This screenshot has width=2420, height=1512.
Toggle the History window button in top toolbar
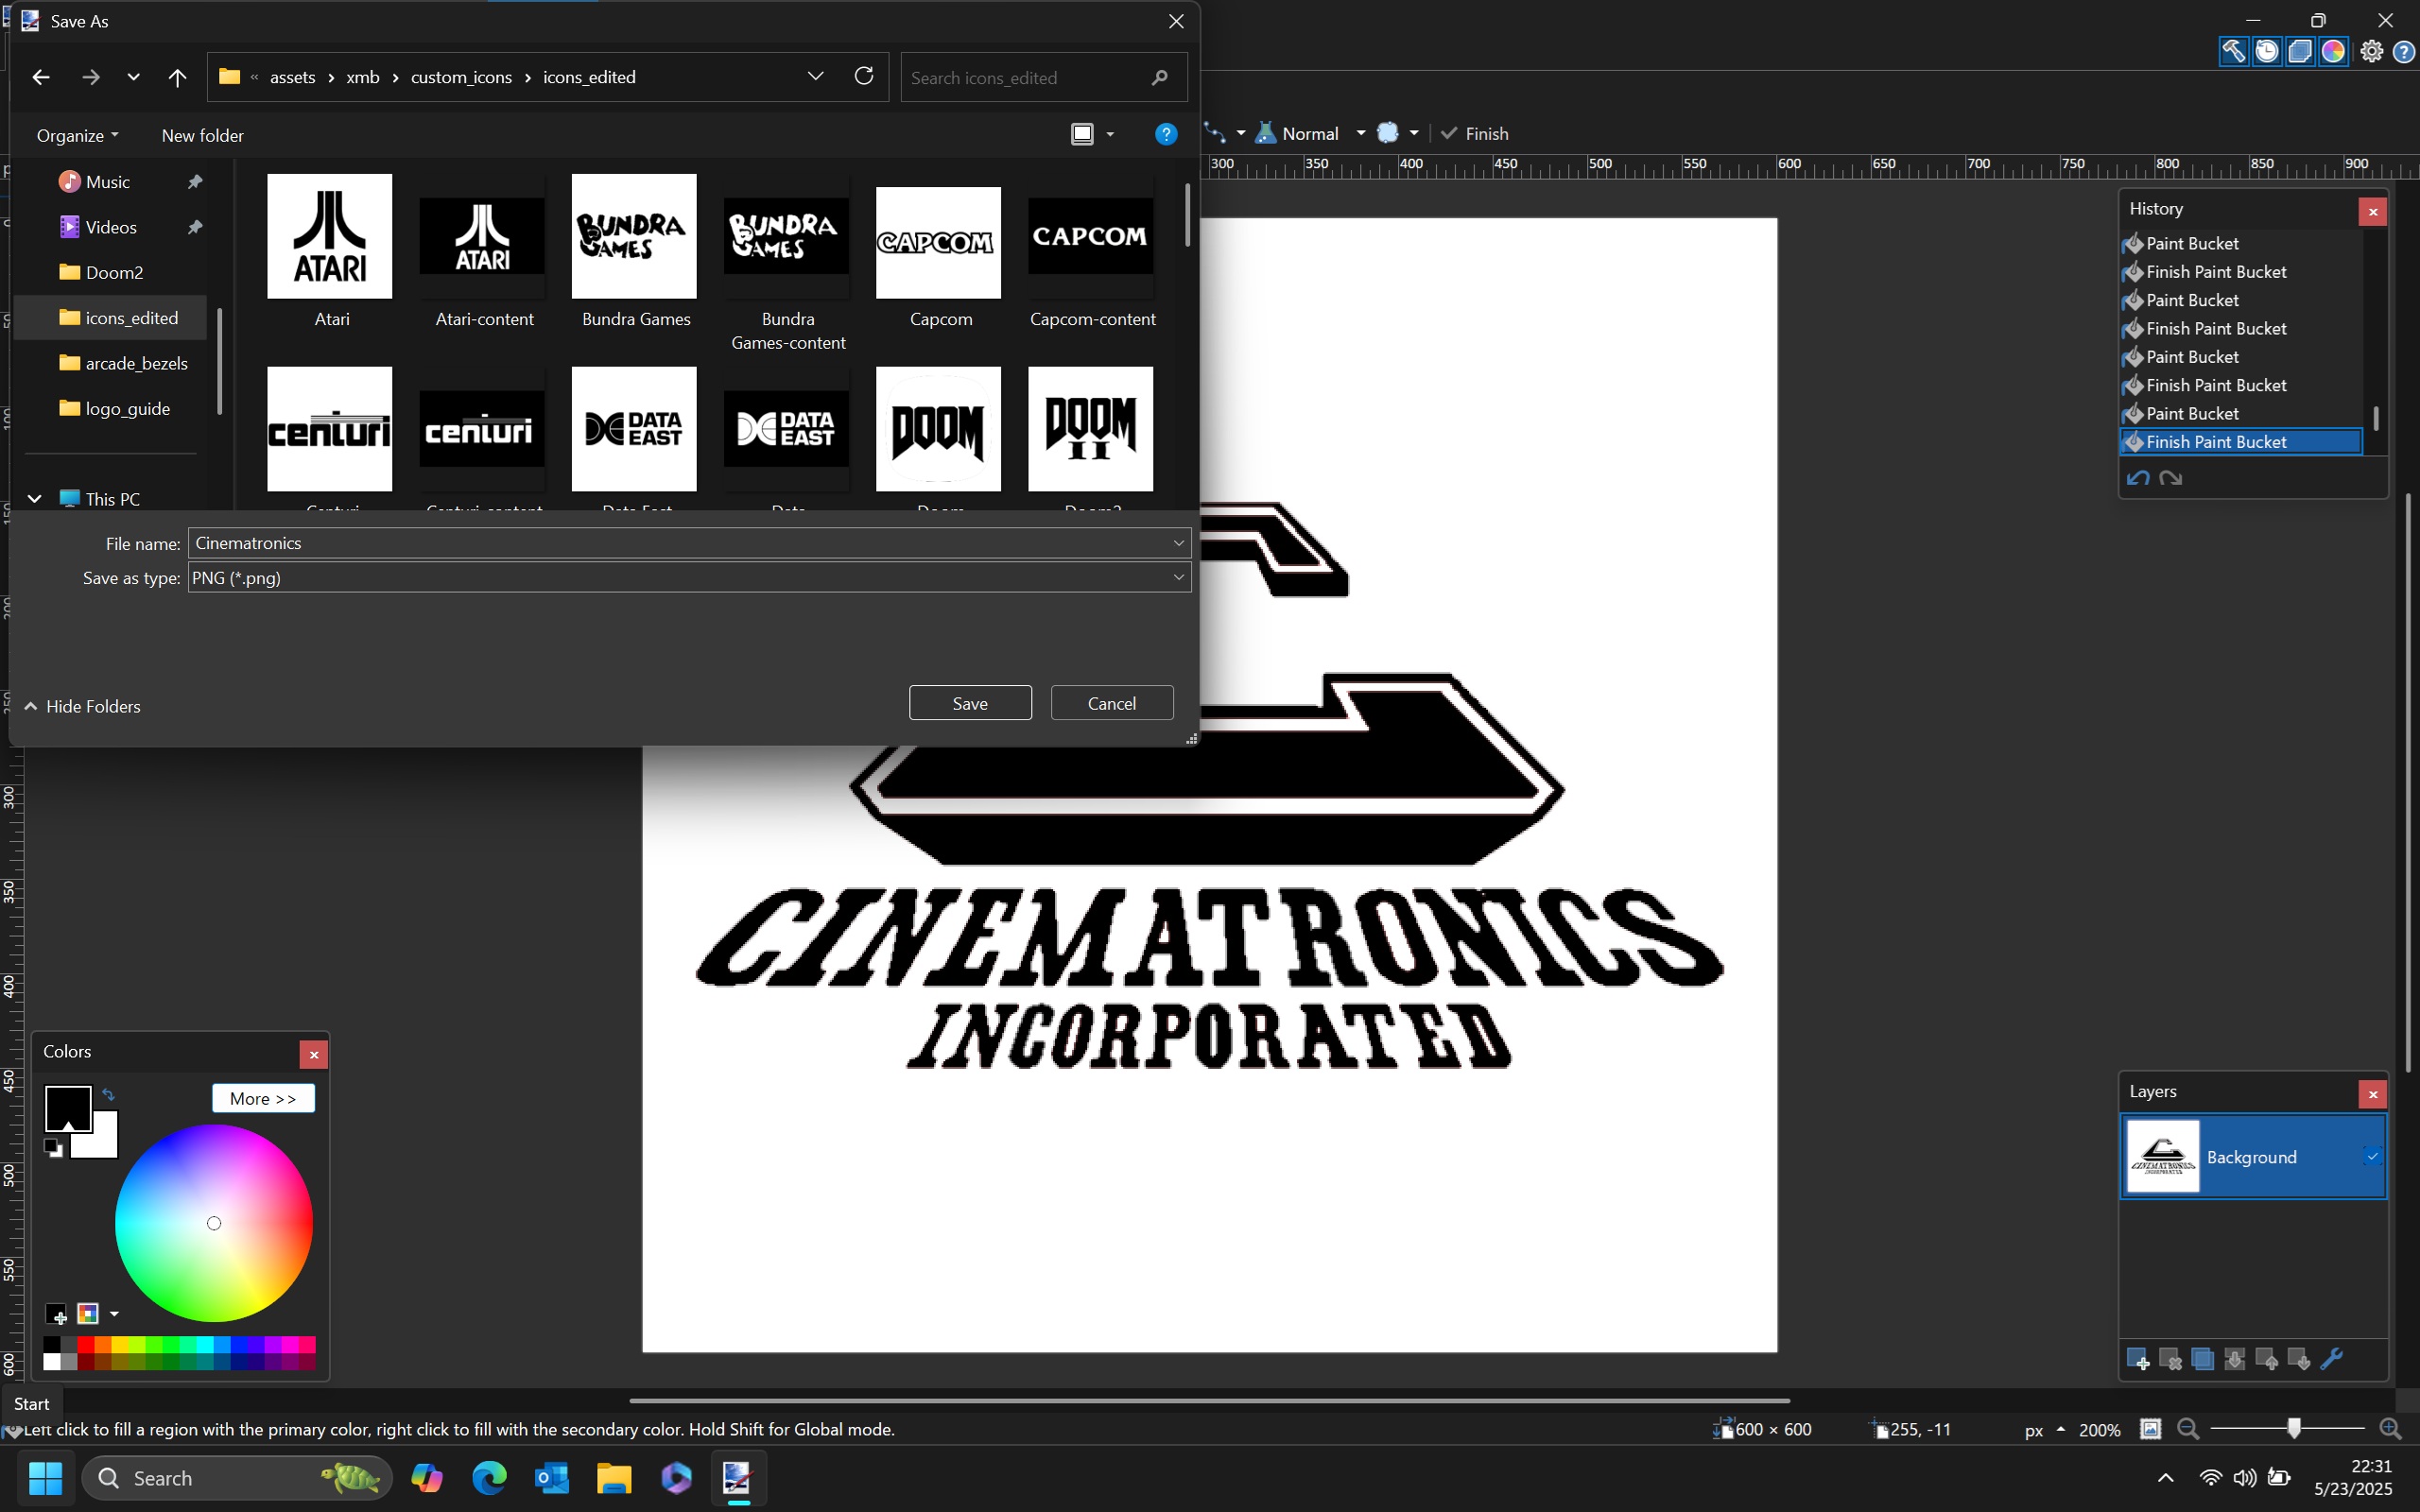[2267, 52]
